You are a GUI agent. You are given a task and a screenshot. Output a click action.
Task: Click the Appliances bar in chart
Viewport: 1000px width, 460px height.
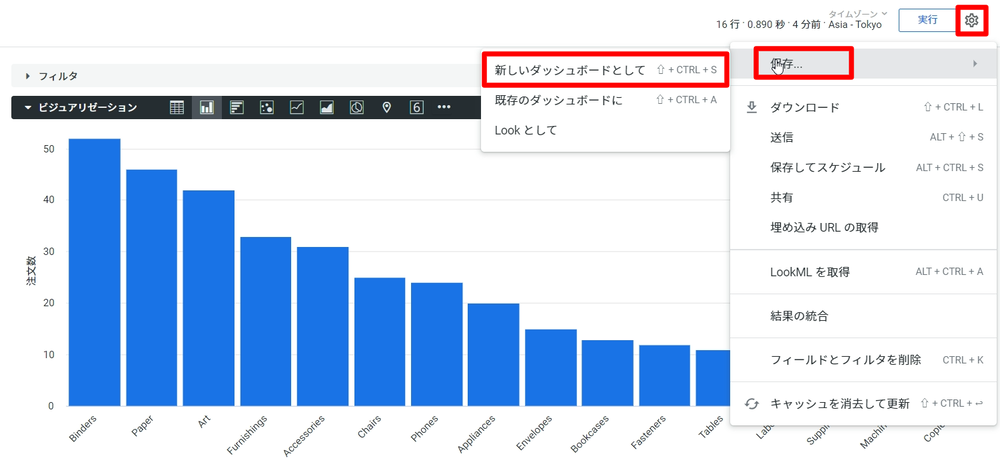click(x=494, y=355)
